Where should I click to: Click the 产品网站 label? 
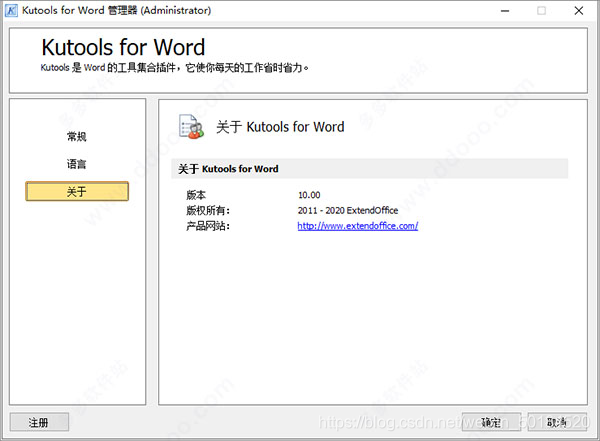pyautogui.click(x=208, y=226)
